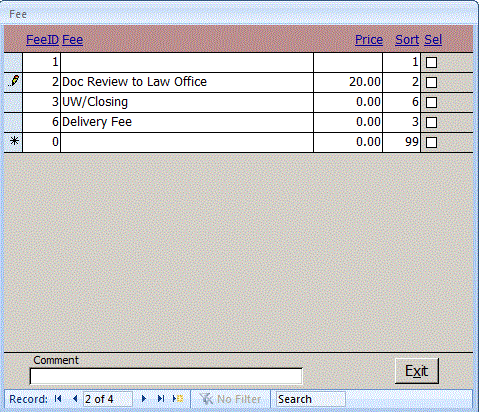
Task: Click the Exit button
Action: 417,371
